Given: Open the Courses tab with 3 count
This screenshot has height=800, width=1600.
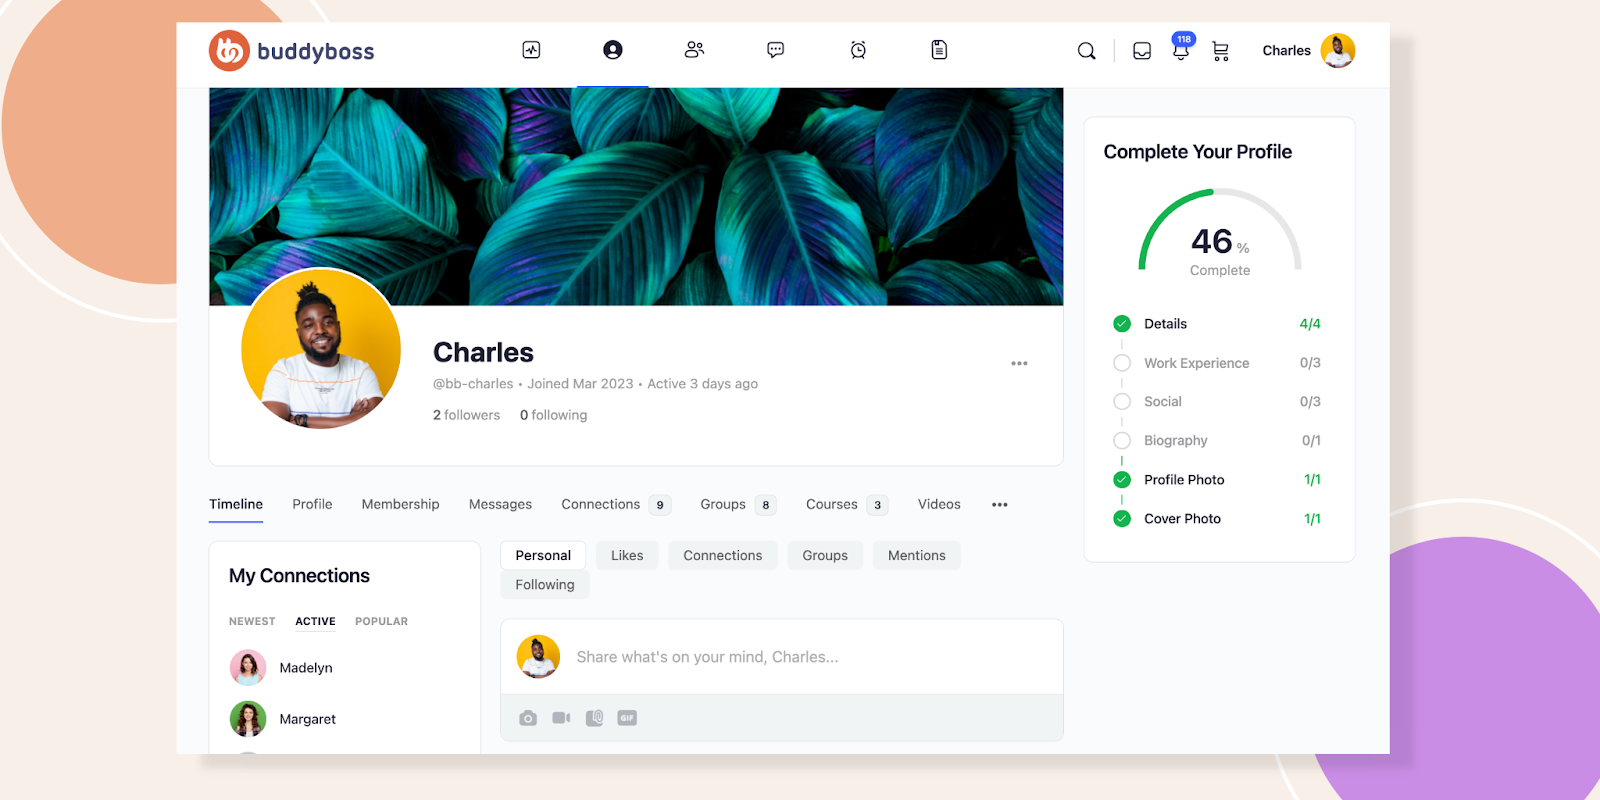Looking at the screenshot, I should coord(847,505).
